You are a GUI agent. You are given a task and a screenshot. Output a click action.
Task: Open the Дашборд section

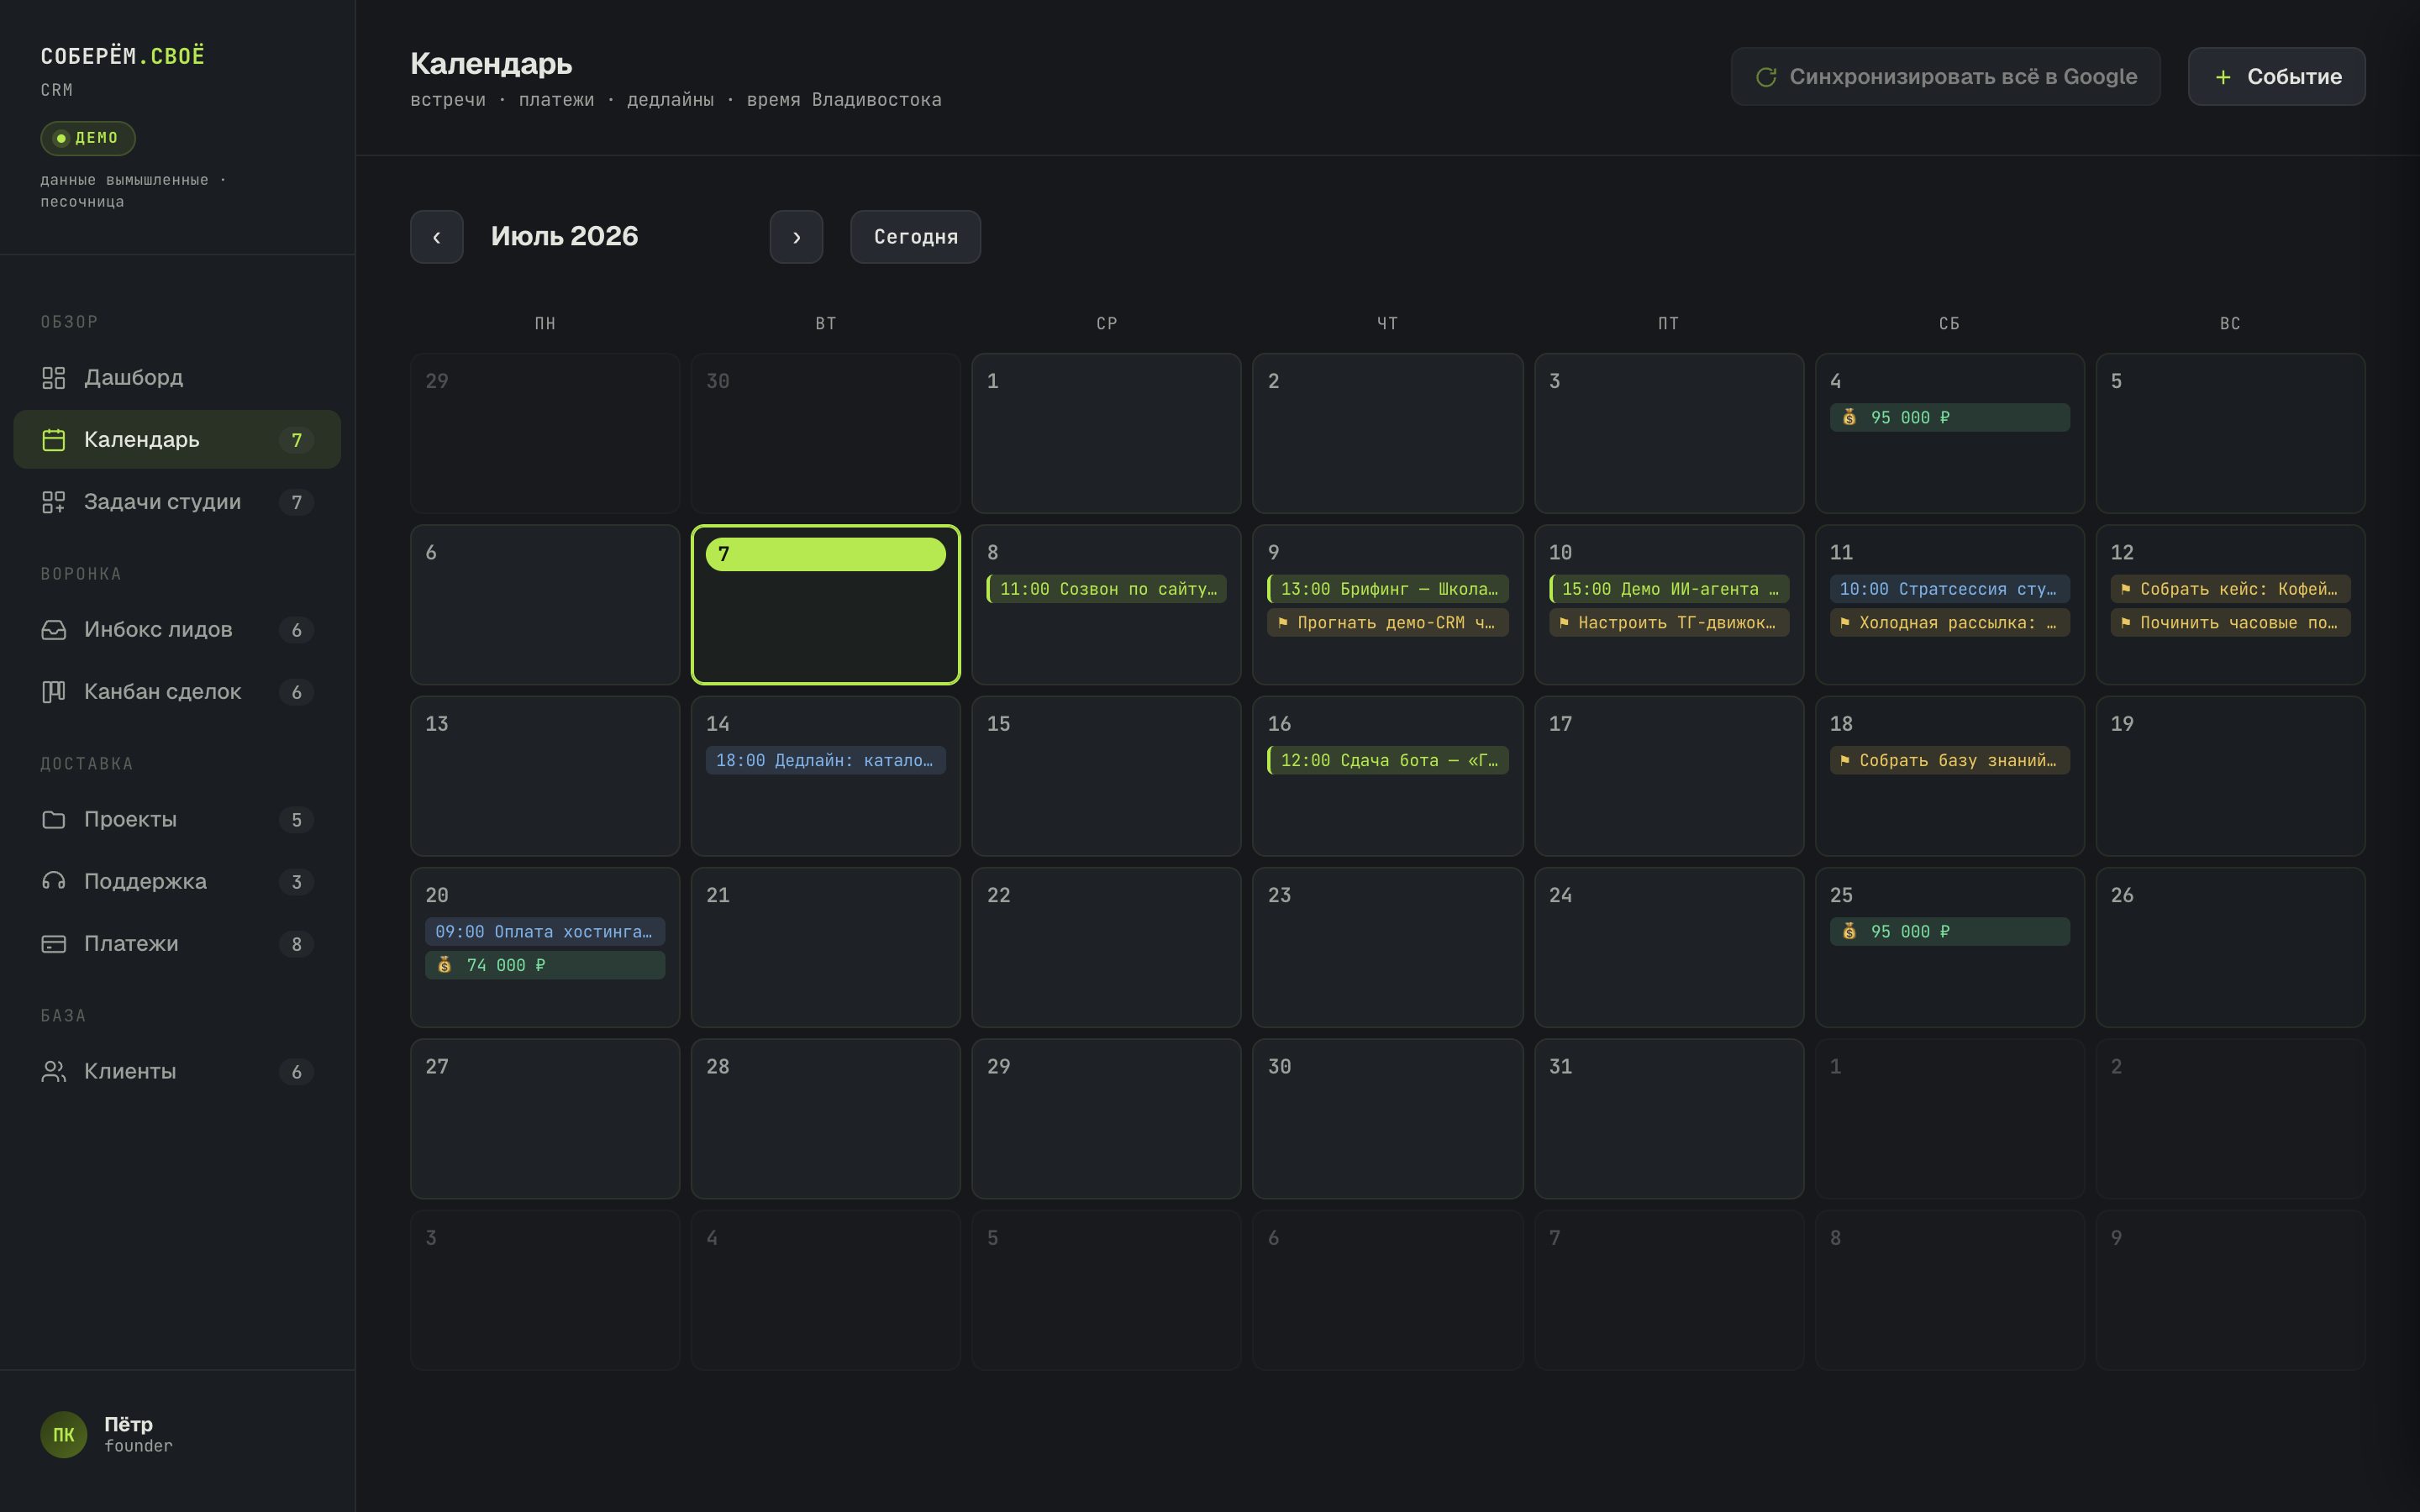[177, 378]
